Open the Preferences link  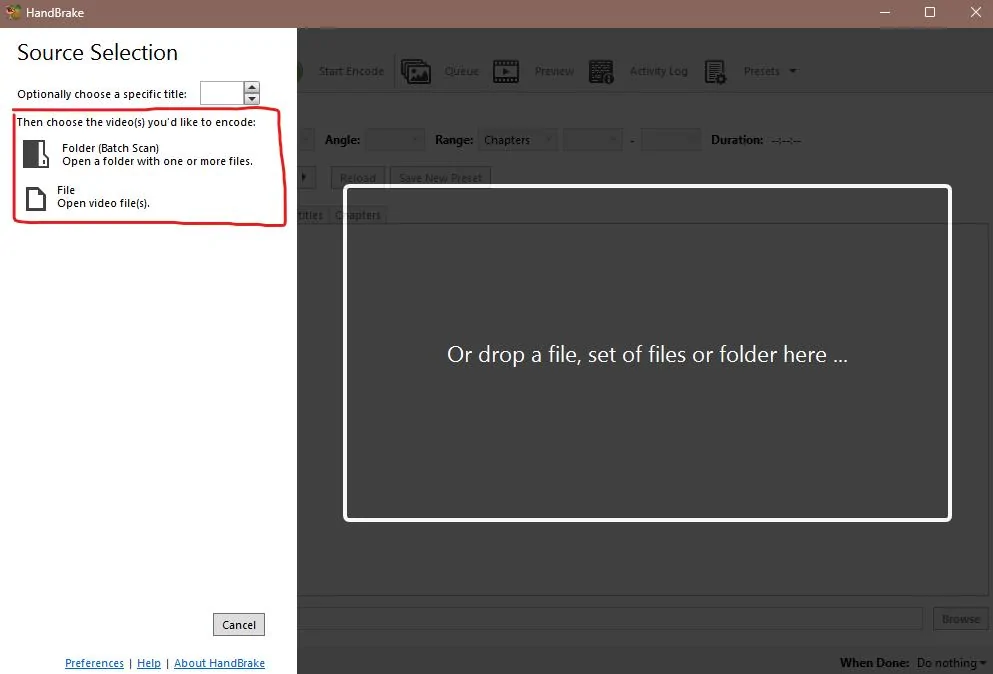point(94,663)
